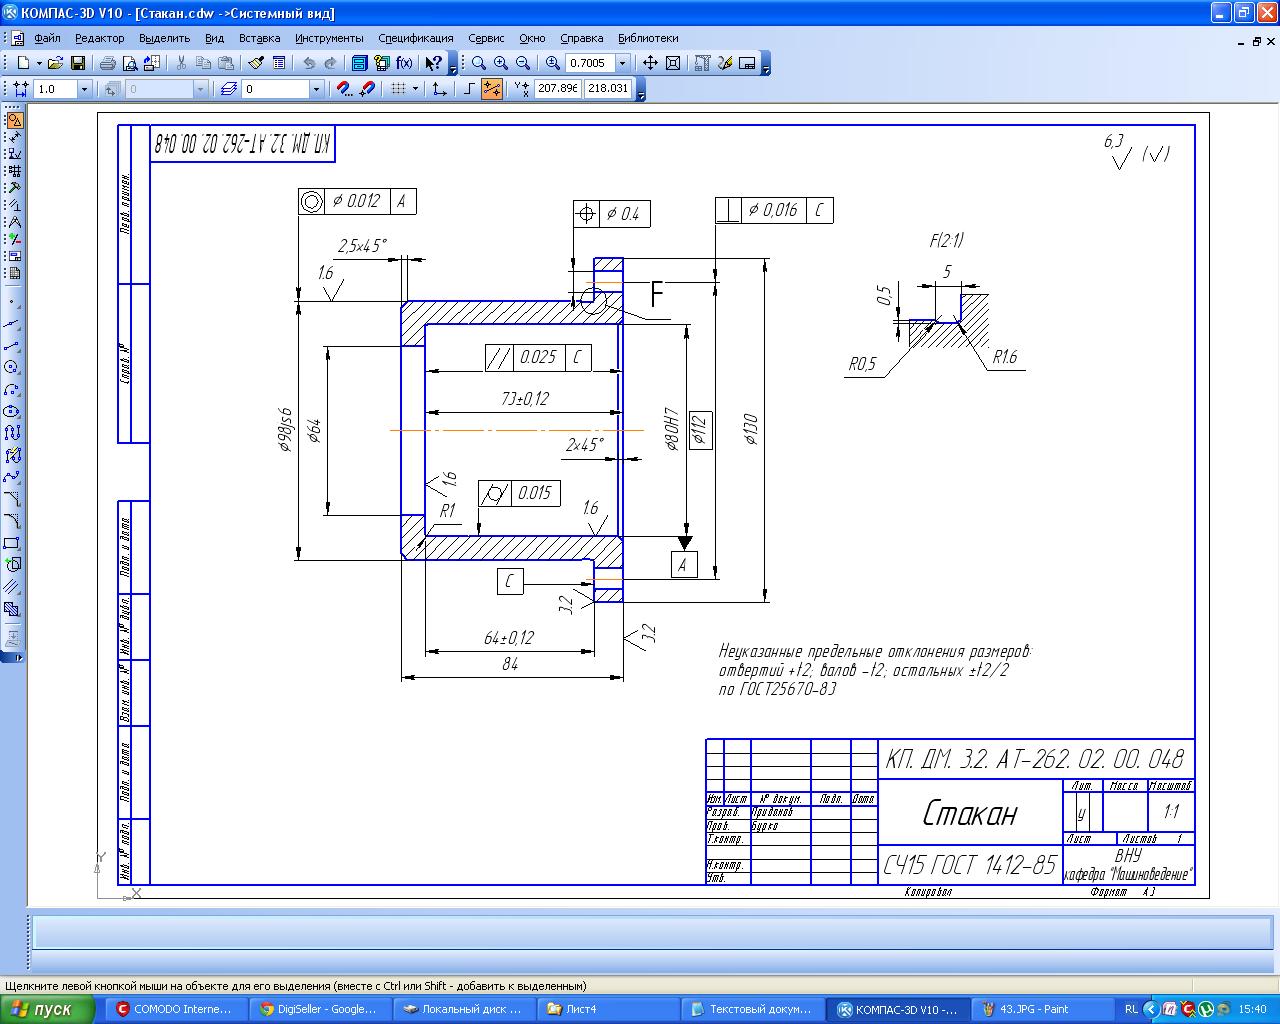
Task: Open the Инструменты menu
Action: (329, 38)
